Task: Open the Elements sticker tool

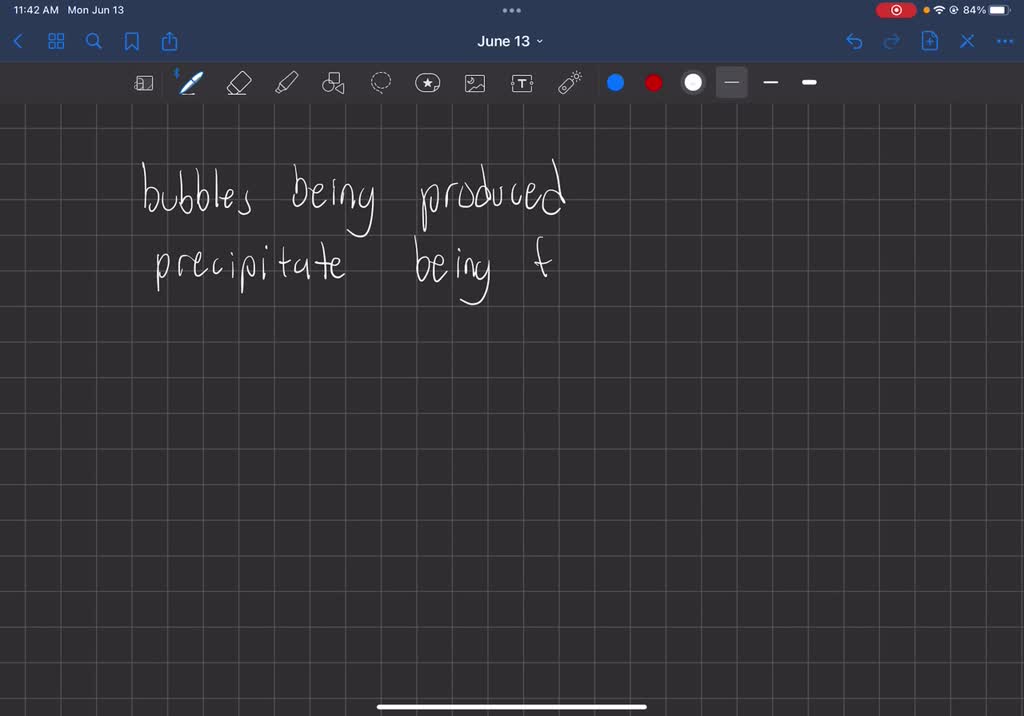Action: point(428,83)
